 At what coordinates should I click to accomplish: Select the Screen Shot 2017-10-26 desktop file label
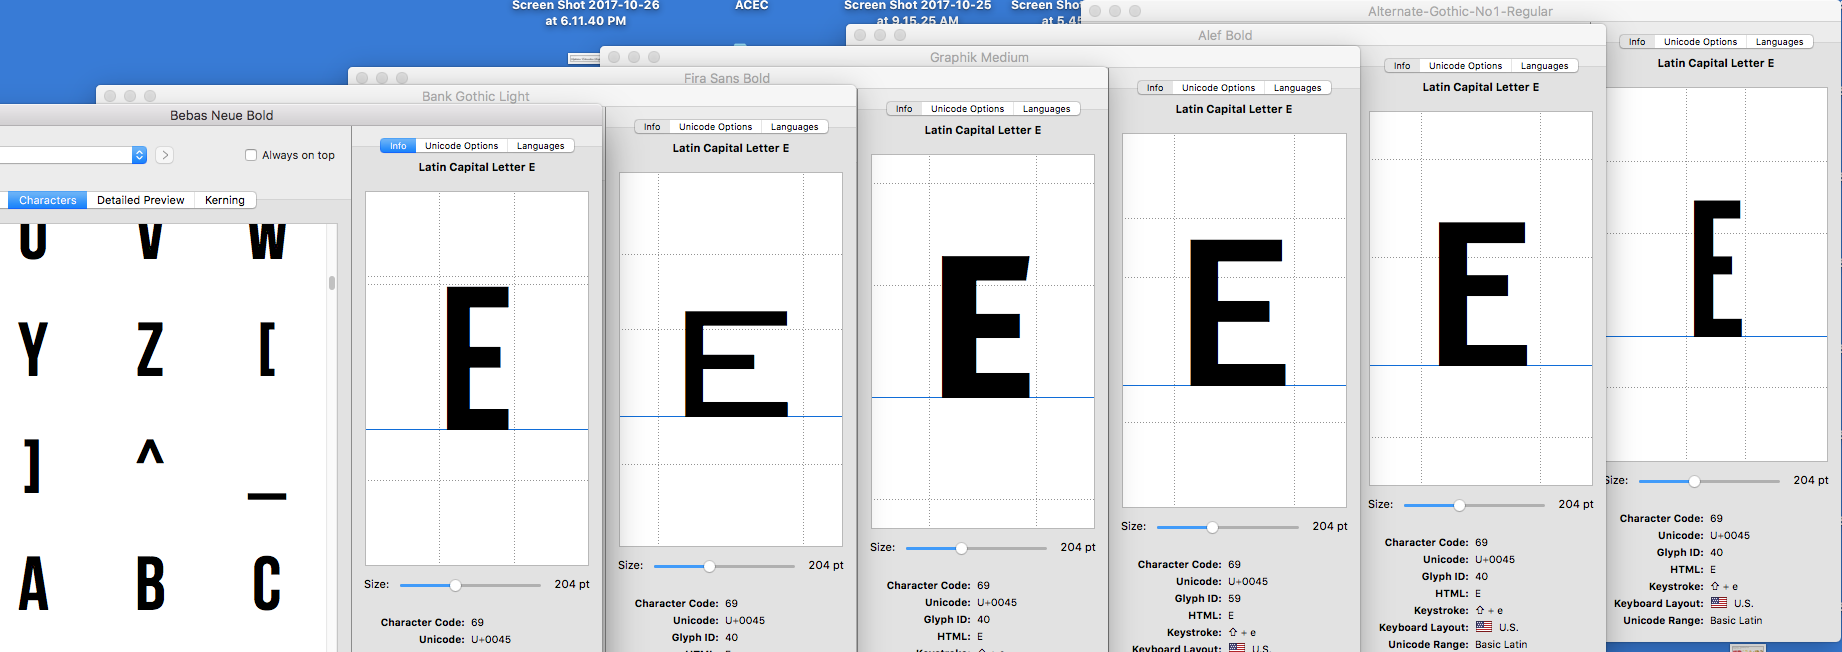[x=586, y=12]
